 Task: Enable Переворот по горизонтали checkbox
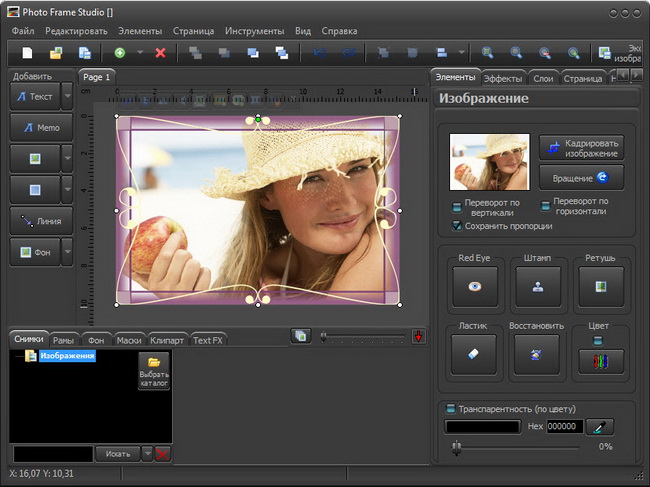(x=545, y=208)
